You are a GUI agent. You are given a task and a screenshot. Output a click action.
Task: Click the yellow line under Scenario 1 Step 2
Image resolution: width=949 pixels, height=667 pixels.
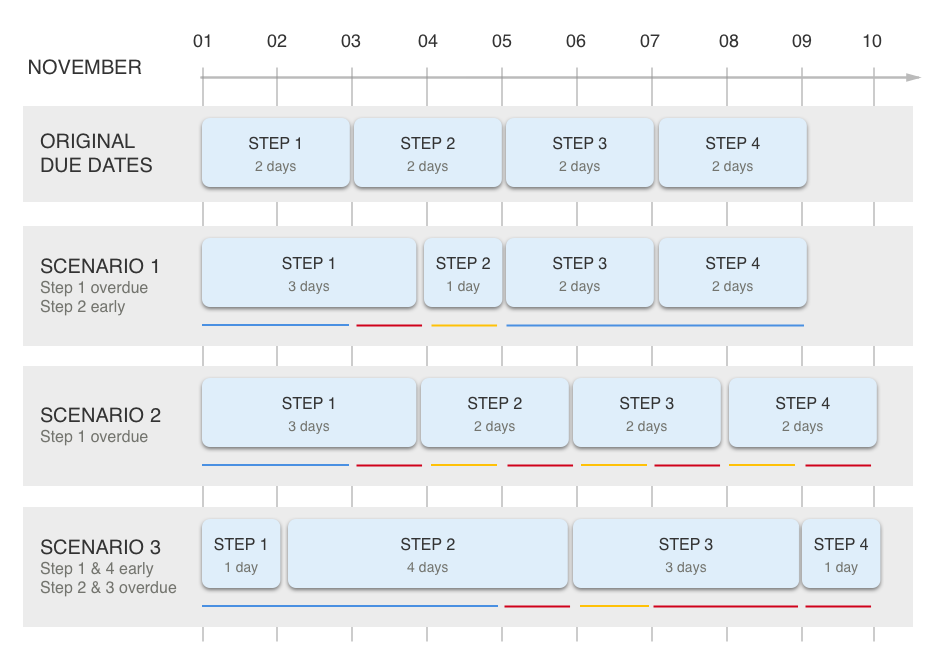(464, 326)
